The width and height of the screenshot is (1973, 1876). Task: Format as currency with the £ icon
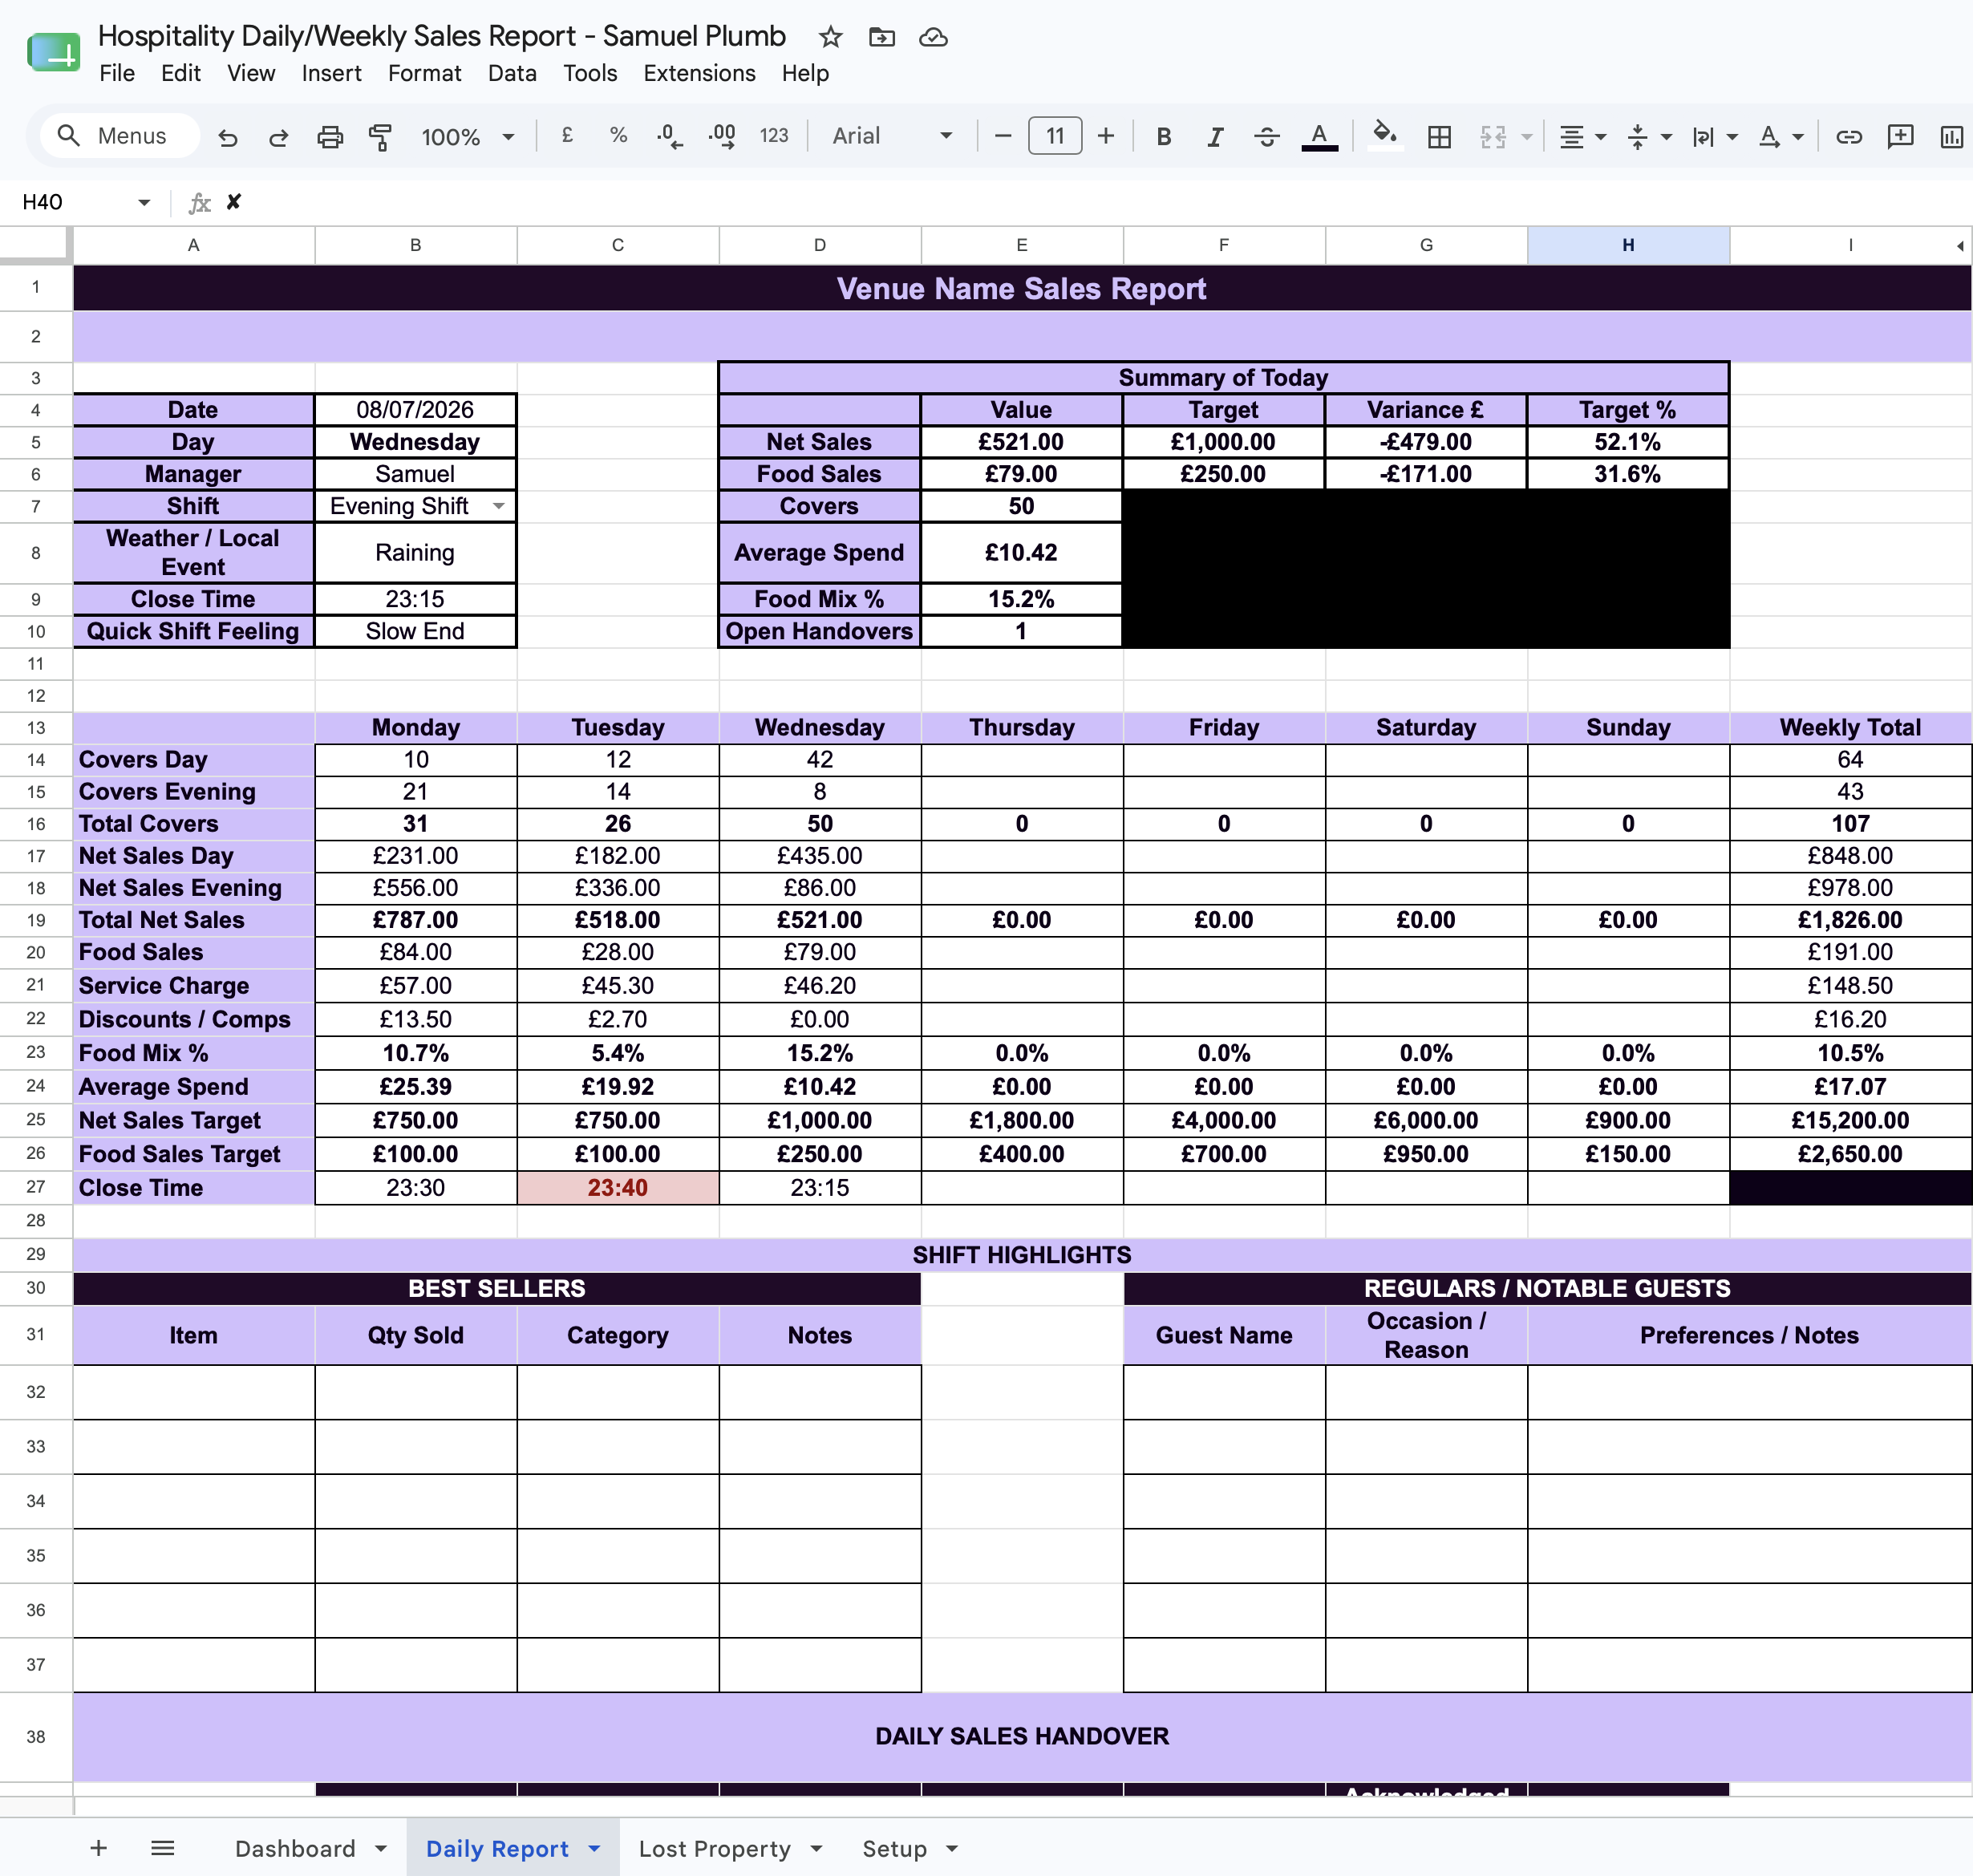pyautogui.click(x=567, y=135)
